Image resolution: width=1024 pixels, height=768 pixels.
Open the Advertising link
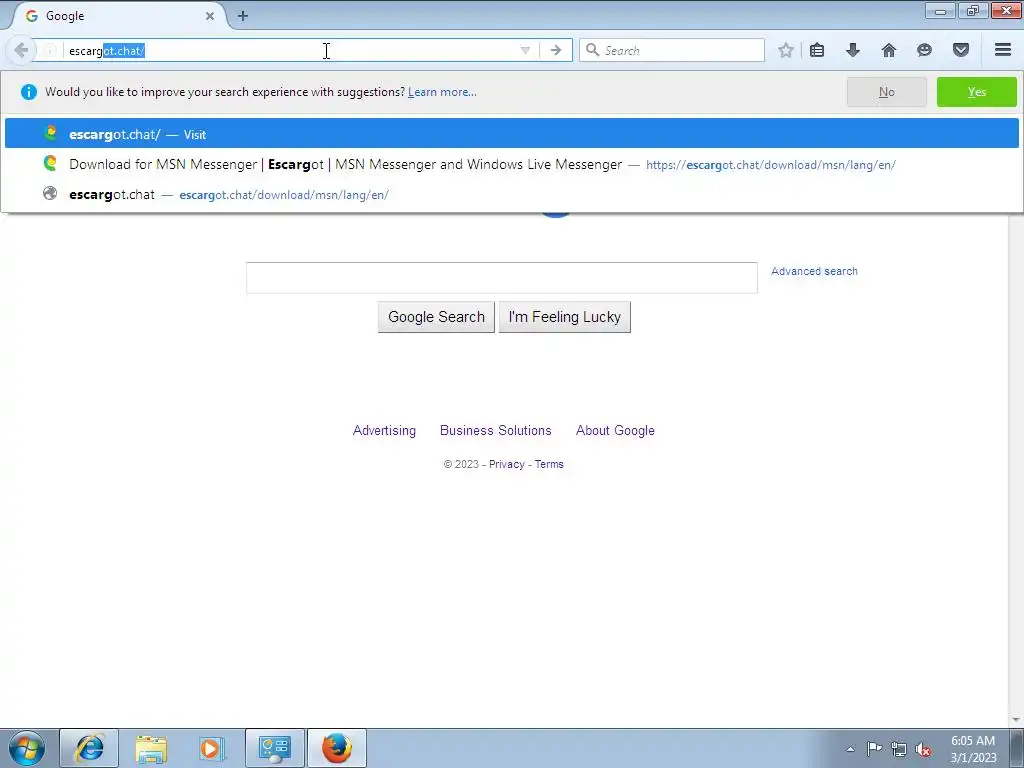pyautogui.click(x=384, y=430)
